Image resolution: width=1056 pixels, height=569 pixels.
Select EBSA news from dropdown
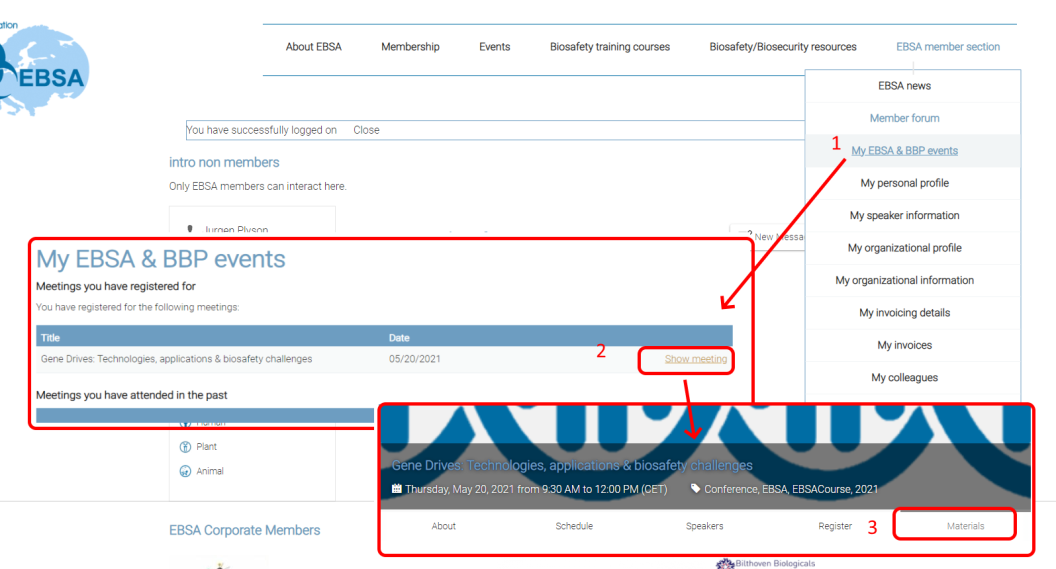click(x=904, y=86)
